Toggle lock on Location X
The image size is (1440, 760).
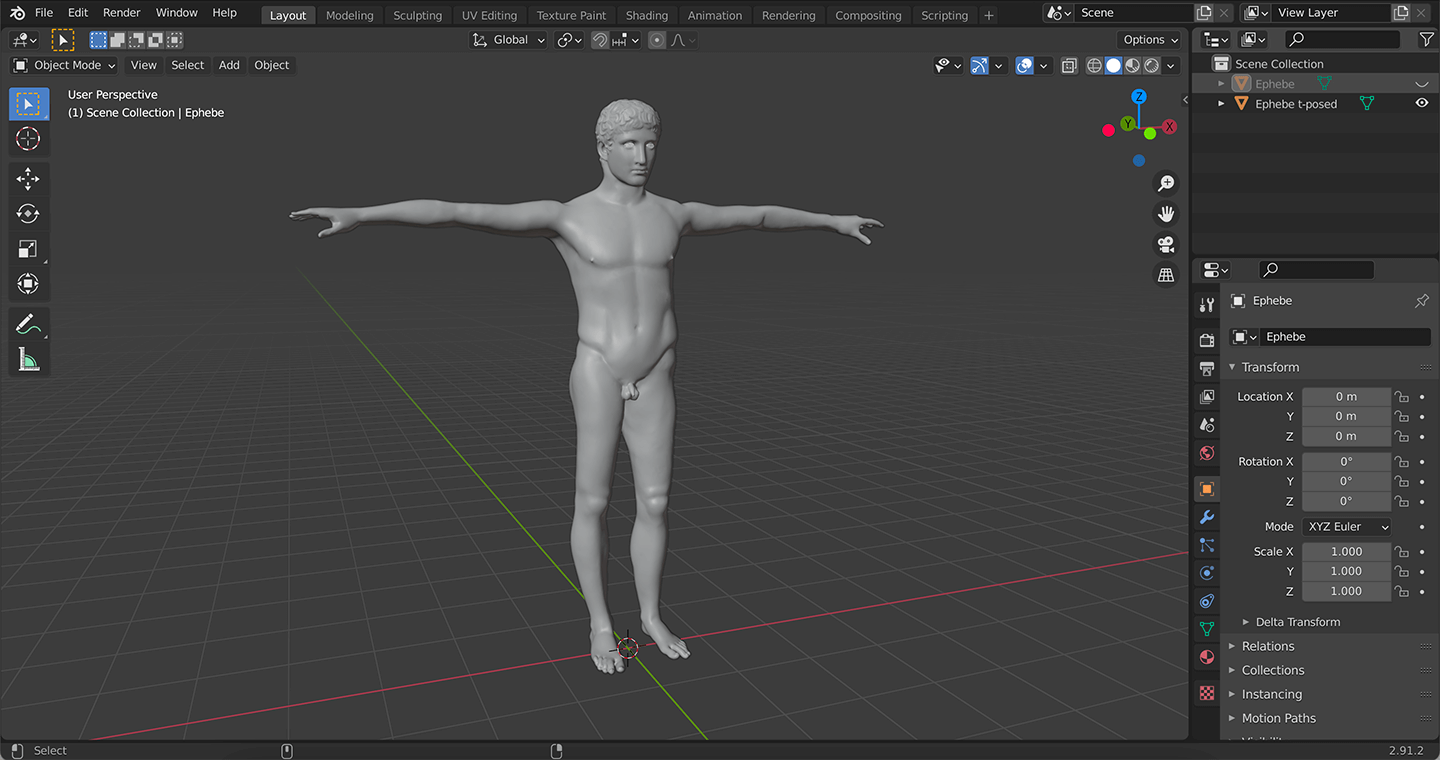1402,397
